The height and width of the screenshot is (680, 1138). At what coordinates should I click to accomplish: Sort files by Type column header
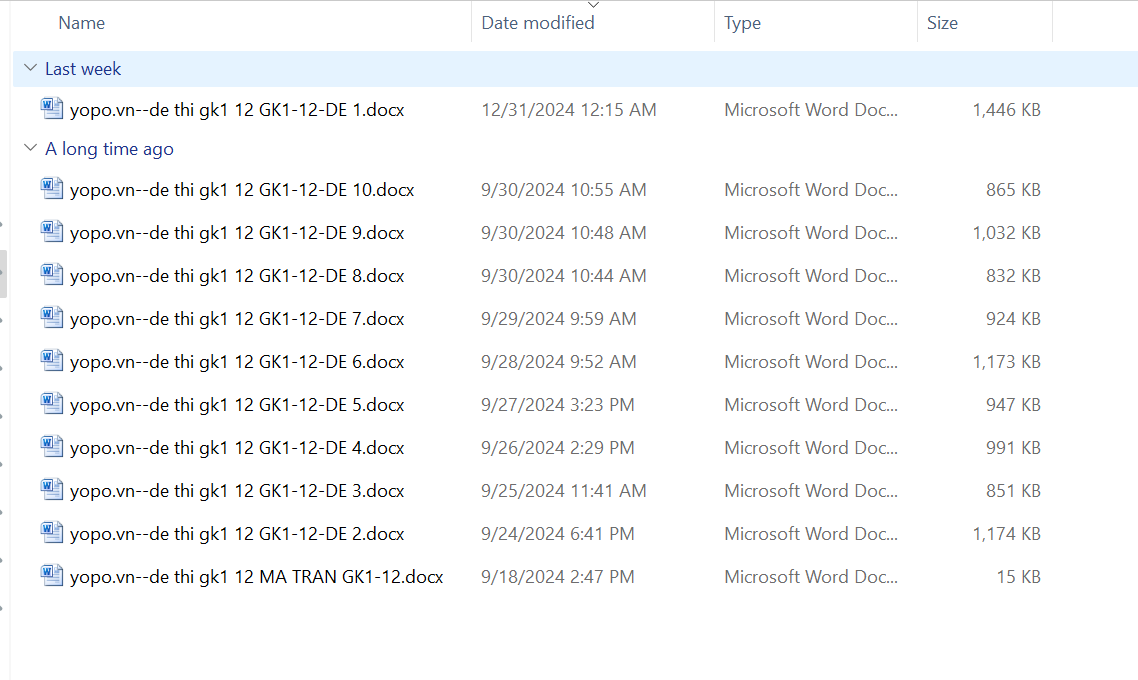click(742, 23)
